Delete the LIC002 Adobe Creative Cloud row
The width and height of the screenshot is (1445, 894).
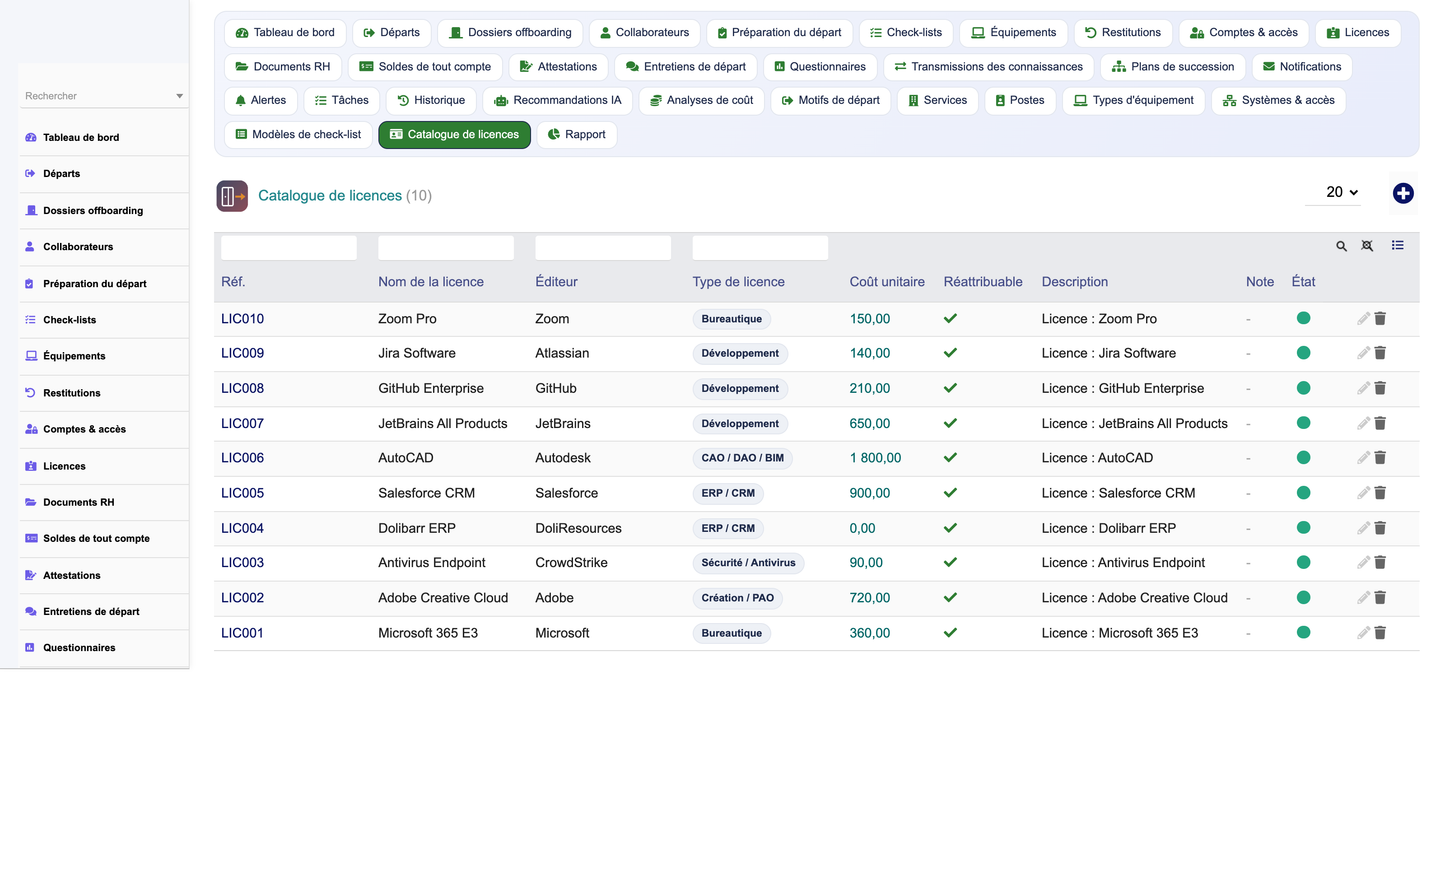(x=1380, y=598)
